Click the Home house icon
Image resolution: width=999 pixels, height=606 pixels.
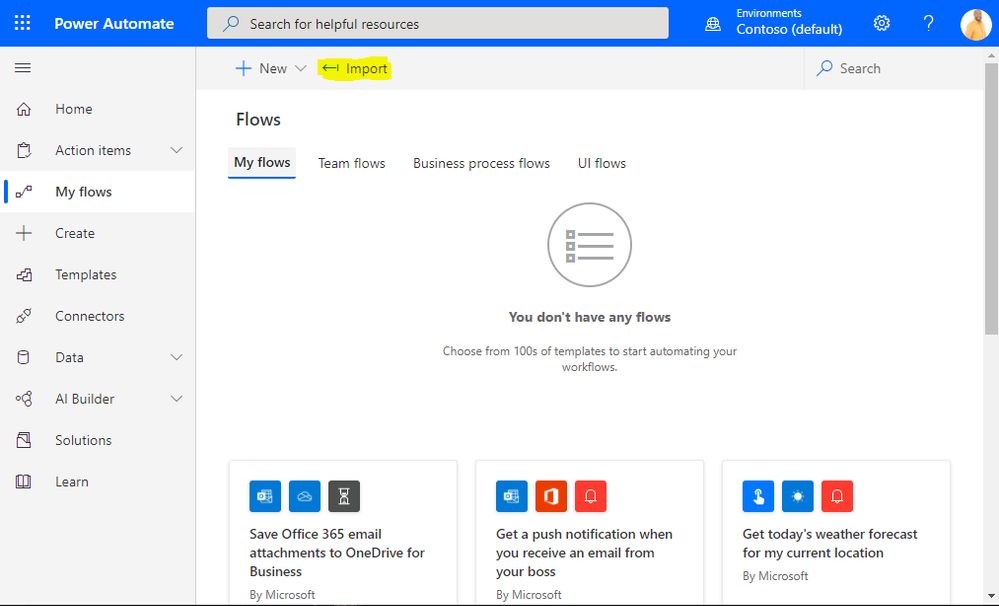tap(24, 109)
